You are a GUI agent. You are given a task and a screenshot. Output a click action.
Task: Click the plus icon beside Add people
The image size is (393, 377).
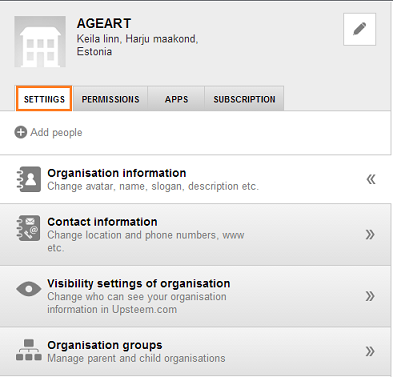[20, 132]
